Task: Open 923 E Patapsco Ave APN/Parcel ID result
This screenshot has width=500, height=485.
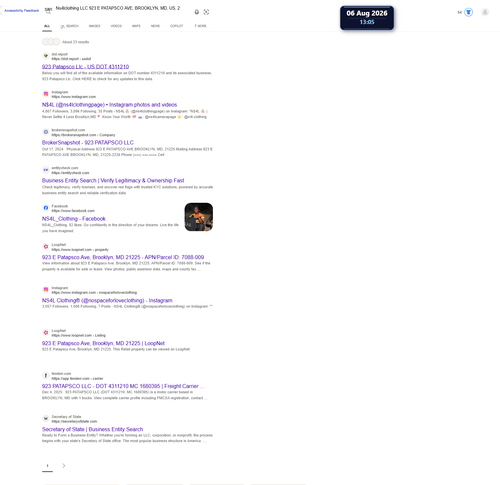Action: (123, 257)
